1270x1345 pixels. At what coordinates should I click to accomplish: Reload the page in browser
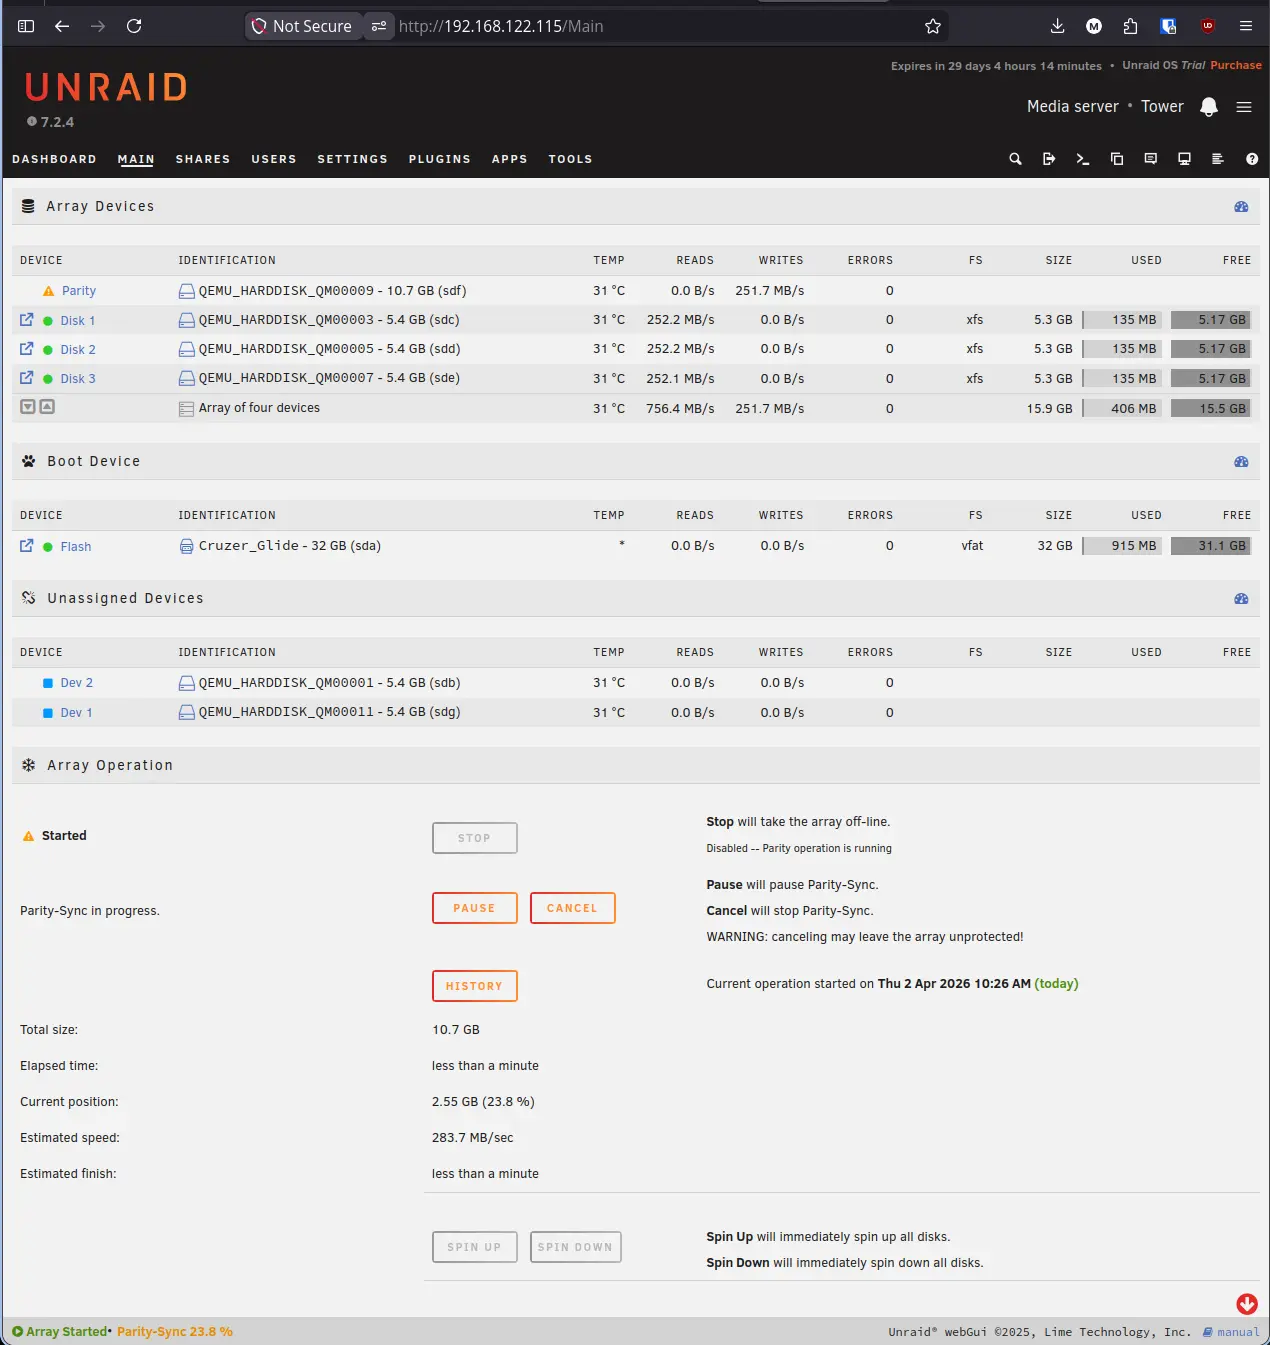(134, 26)
